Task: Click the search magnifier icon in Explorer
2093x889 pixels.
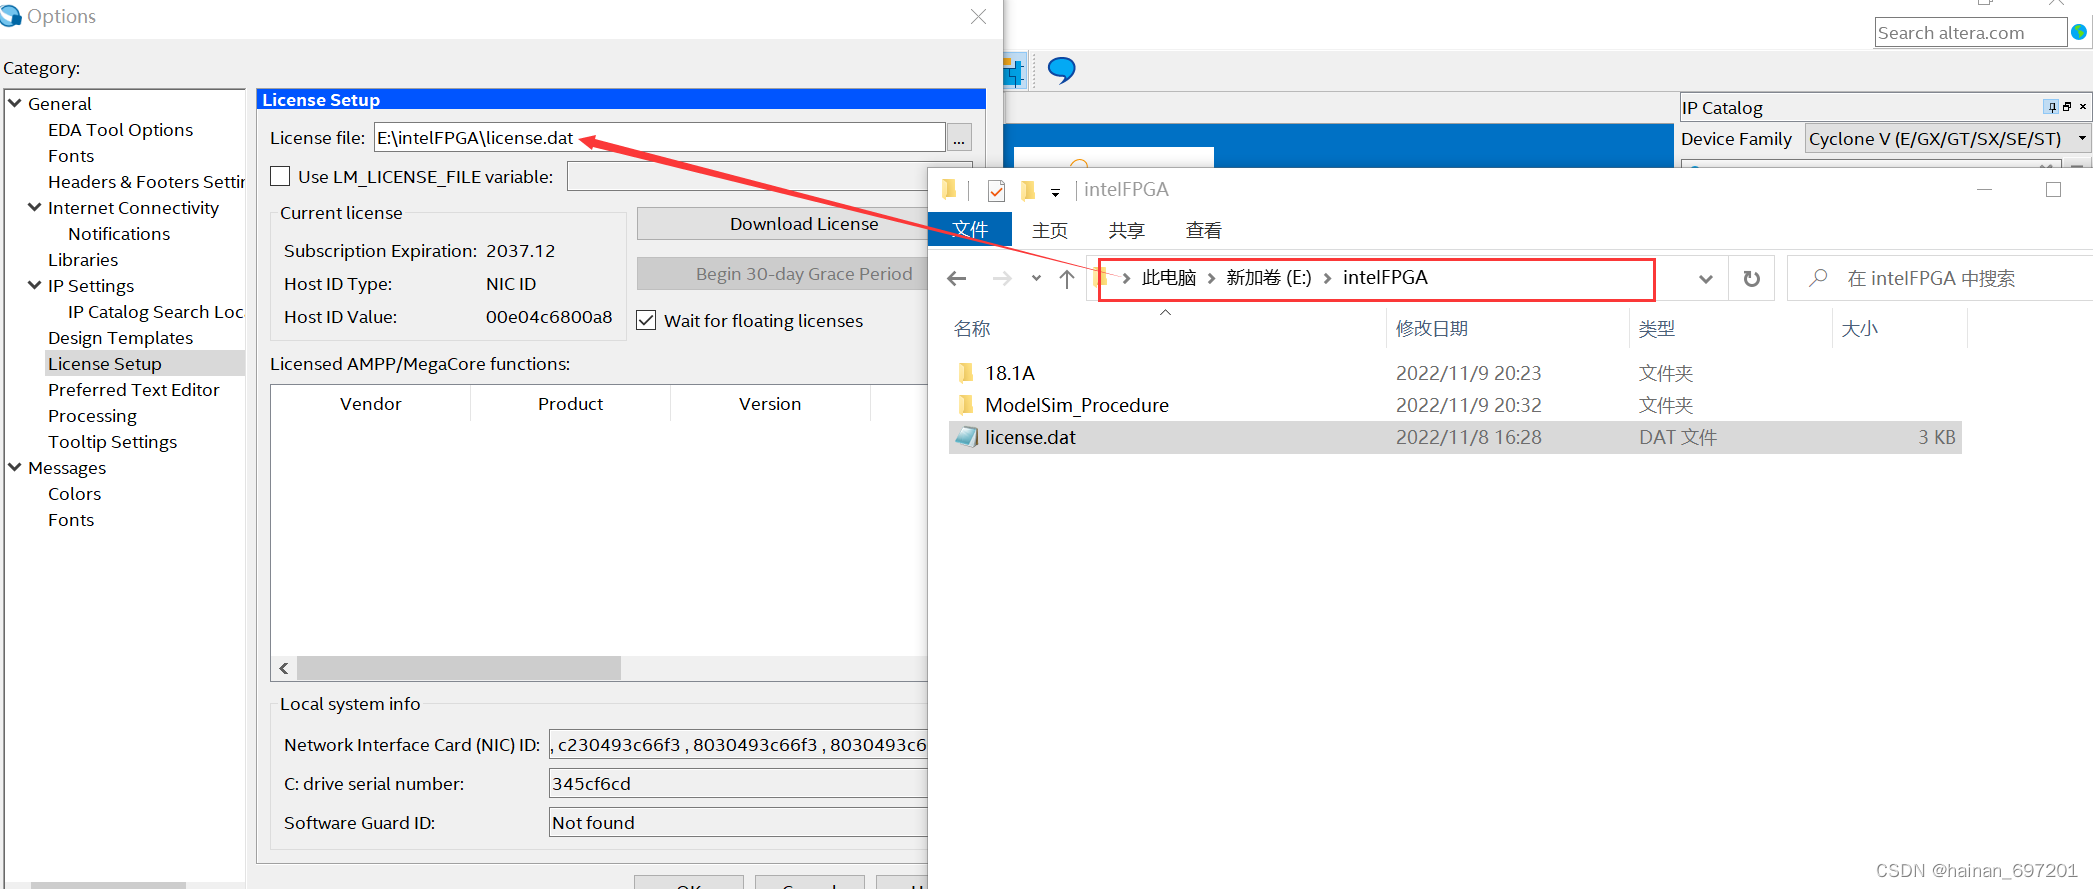Action: (x=1818, y=278)
